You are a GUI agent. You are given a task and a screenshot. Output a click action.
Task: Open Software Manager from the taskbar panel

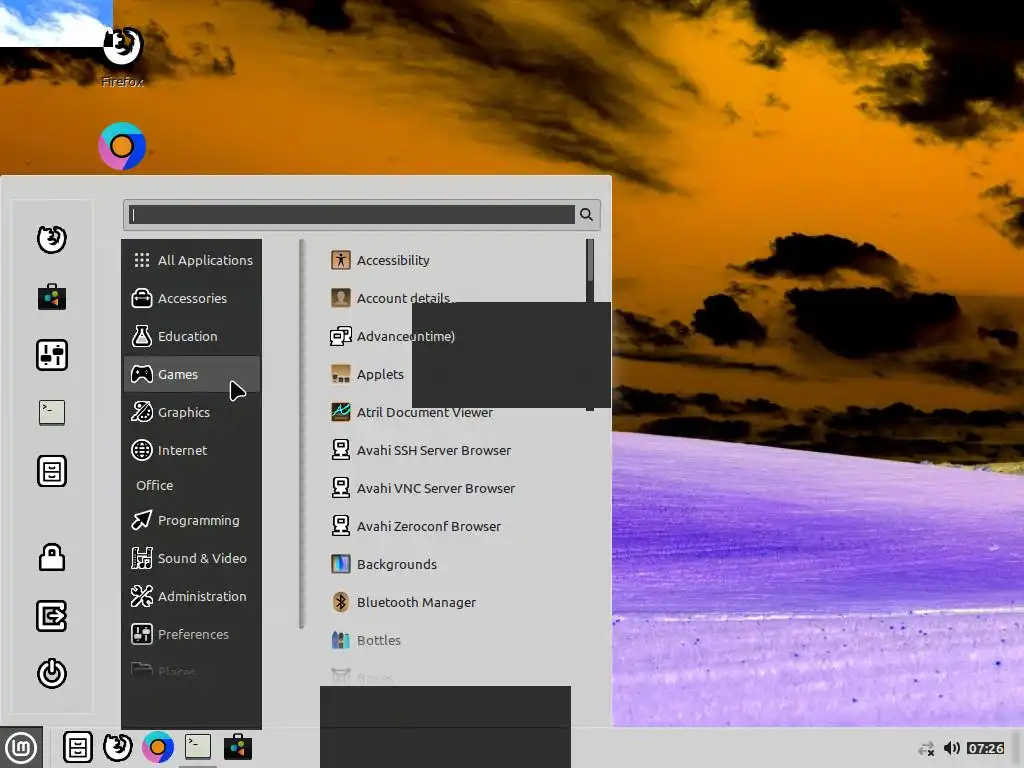[x=238, y=747]
